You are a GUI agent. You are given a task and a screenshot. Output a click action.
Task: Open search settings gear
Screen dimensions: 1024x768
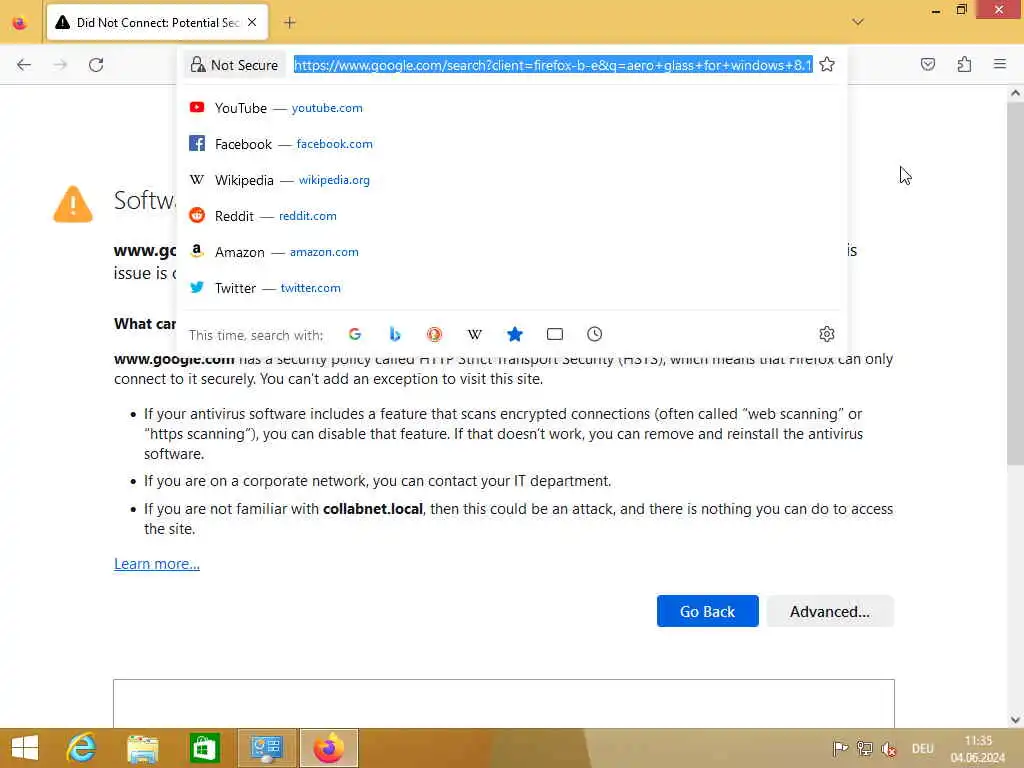[827, 334]
